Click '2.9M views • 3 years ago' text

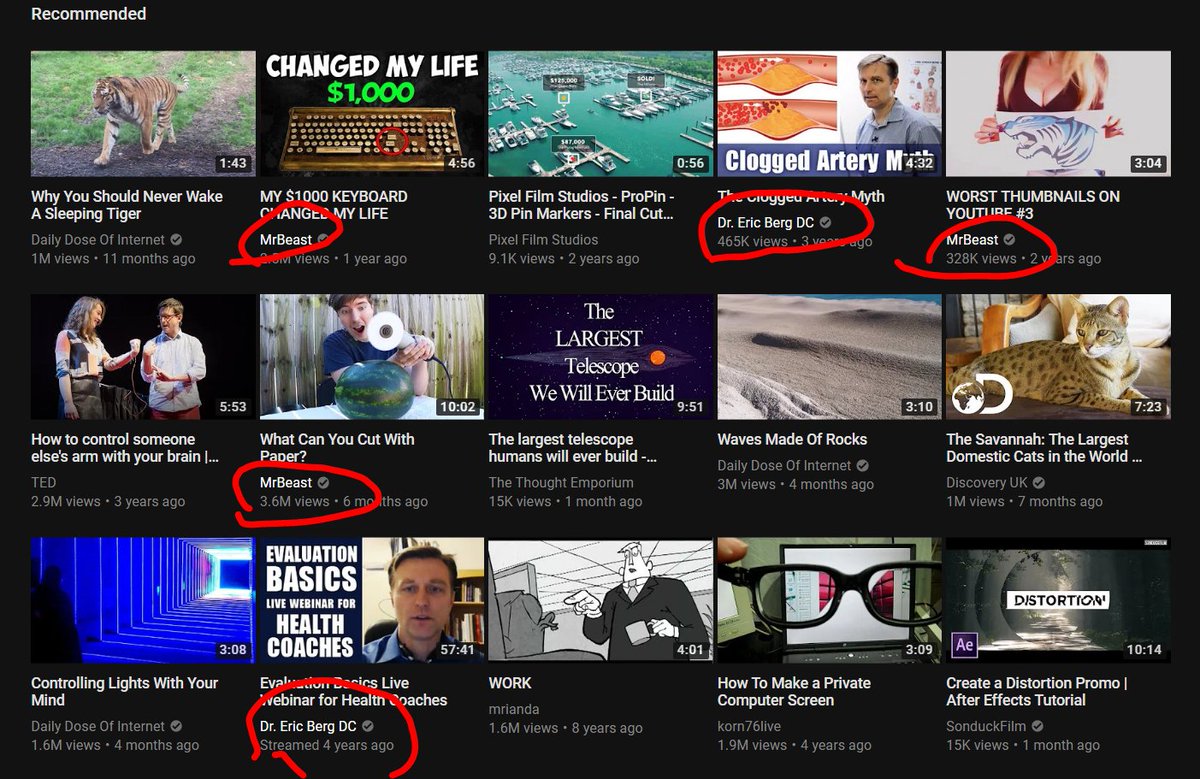pyautogui.click(x=108, y=501)
